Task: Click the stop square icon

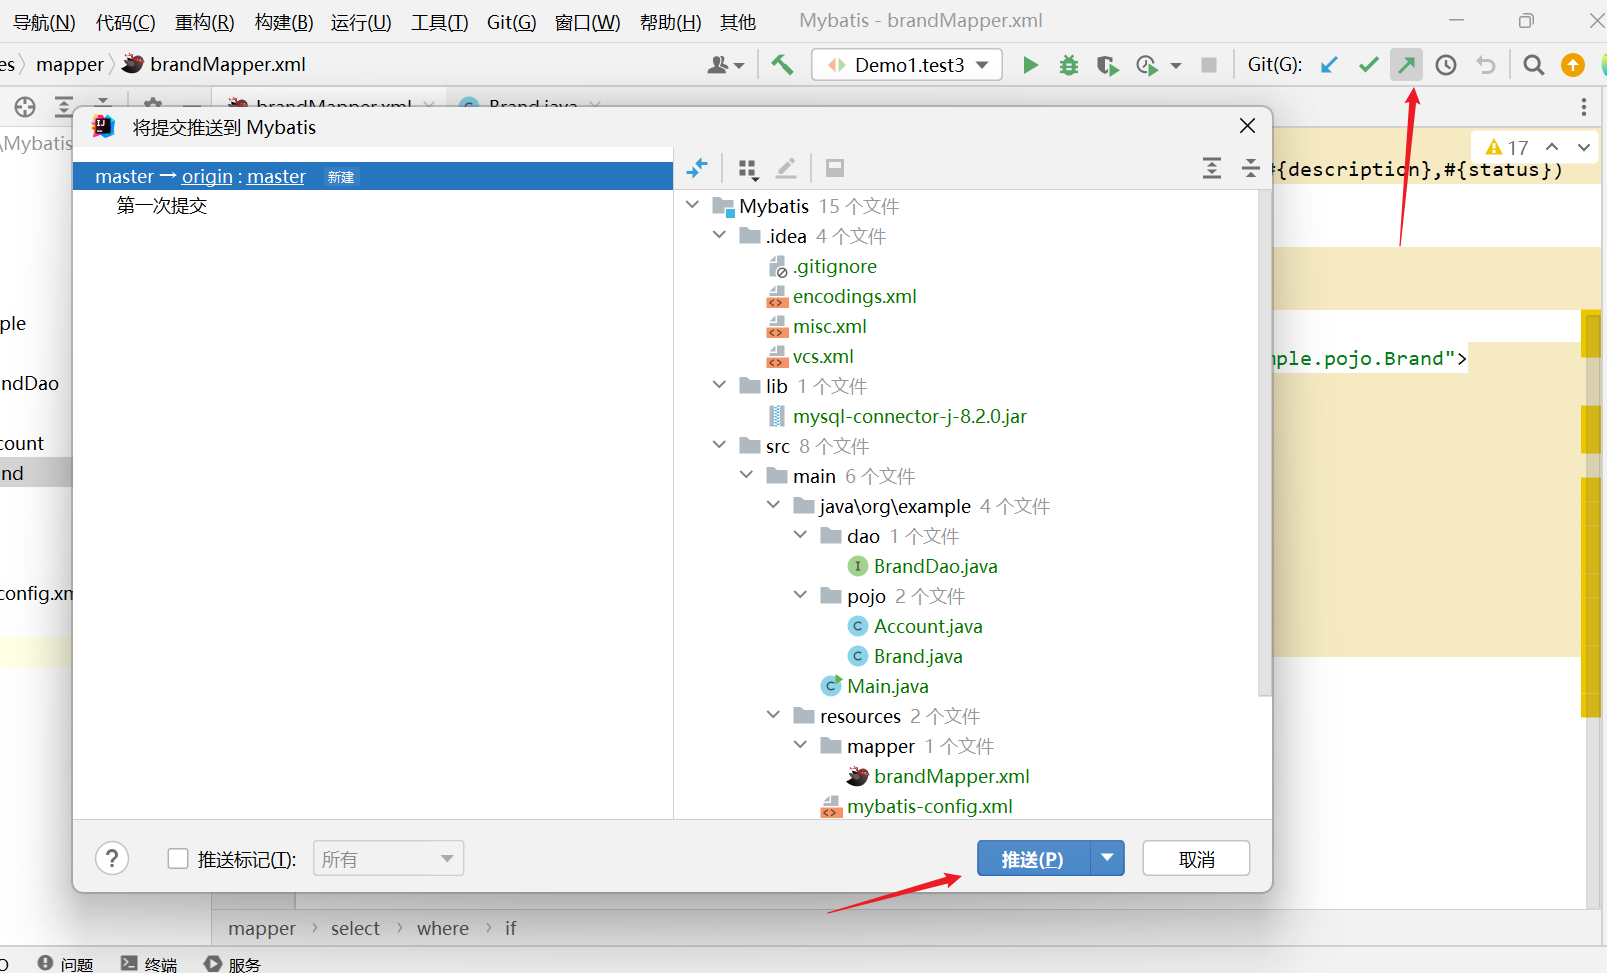Action: point(1209,65)
